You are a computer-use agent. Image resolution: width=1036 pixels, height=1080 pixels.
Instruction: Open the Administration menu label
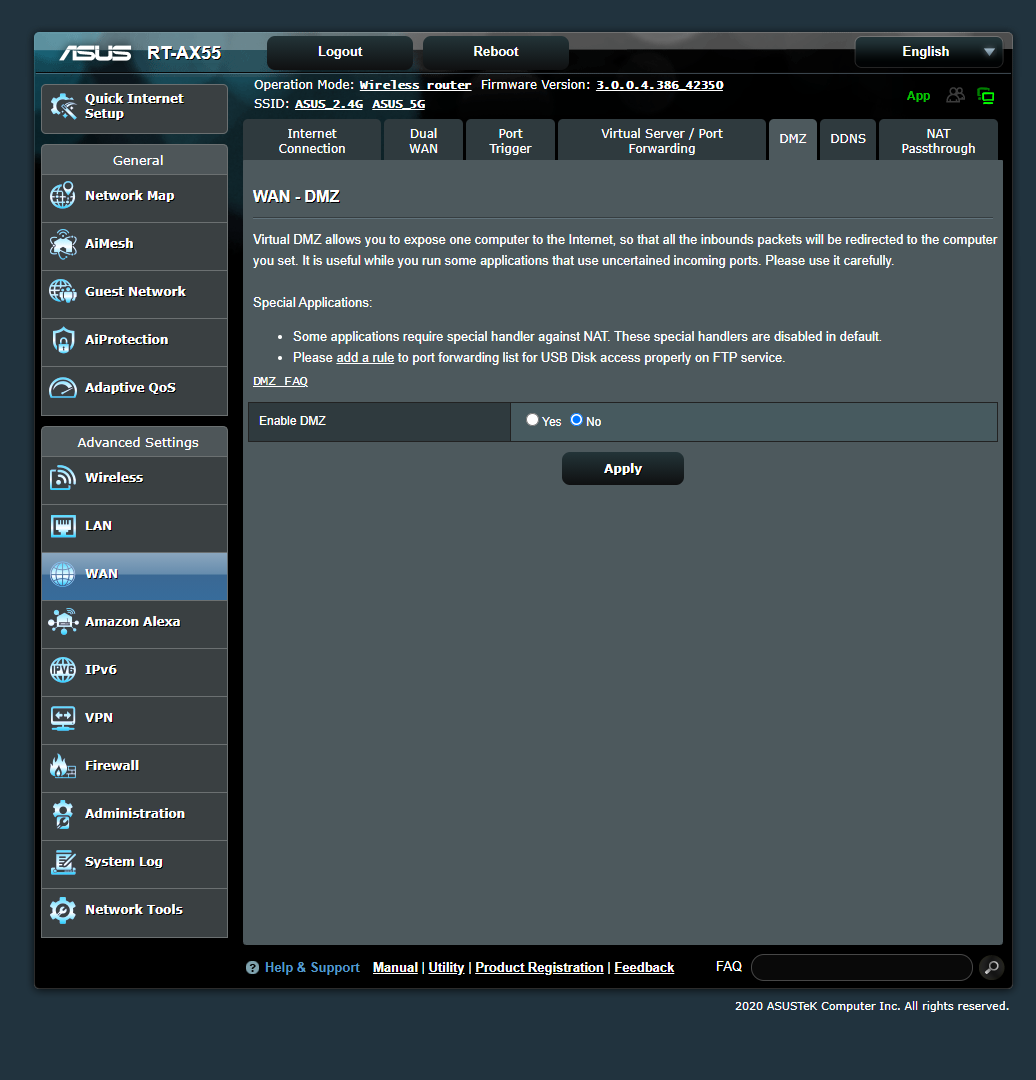tap(135, 813)
